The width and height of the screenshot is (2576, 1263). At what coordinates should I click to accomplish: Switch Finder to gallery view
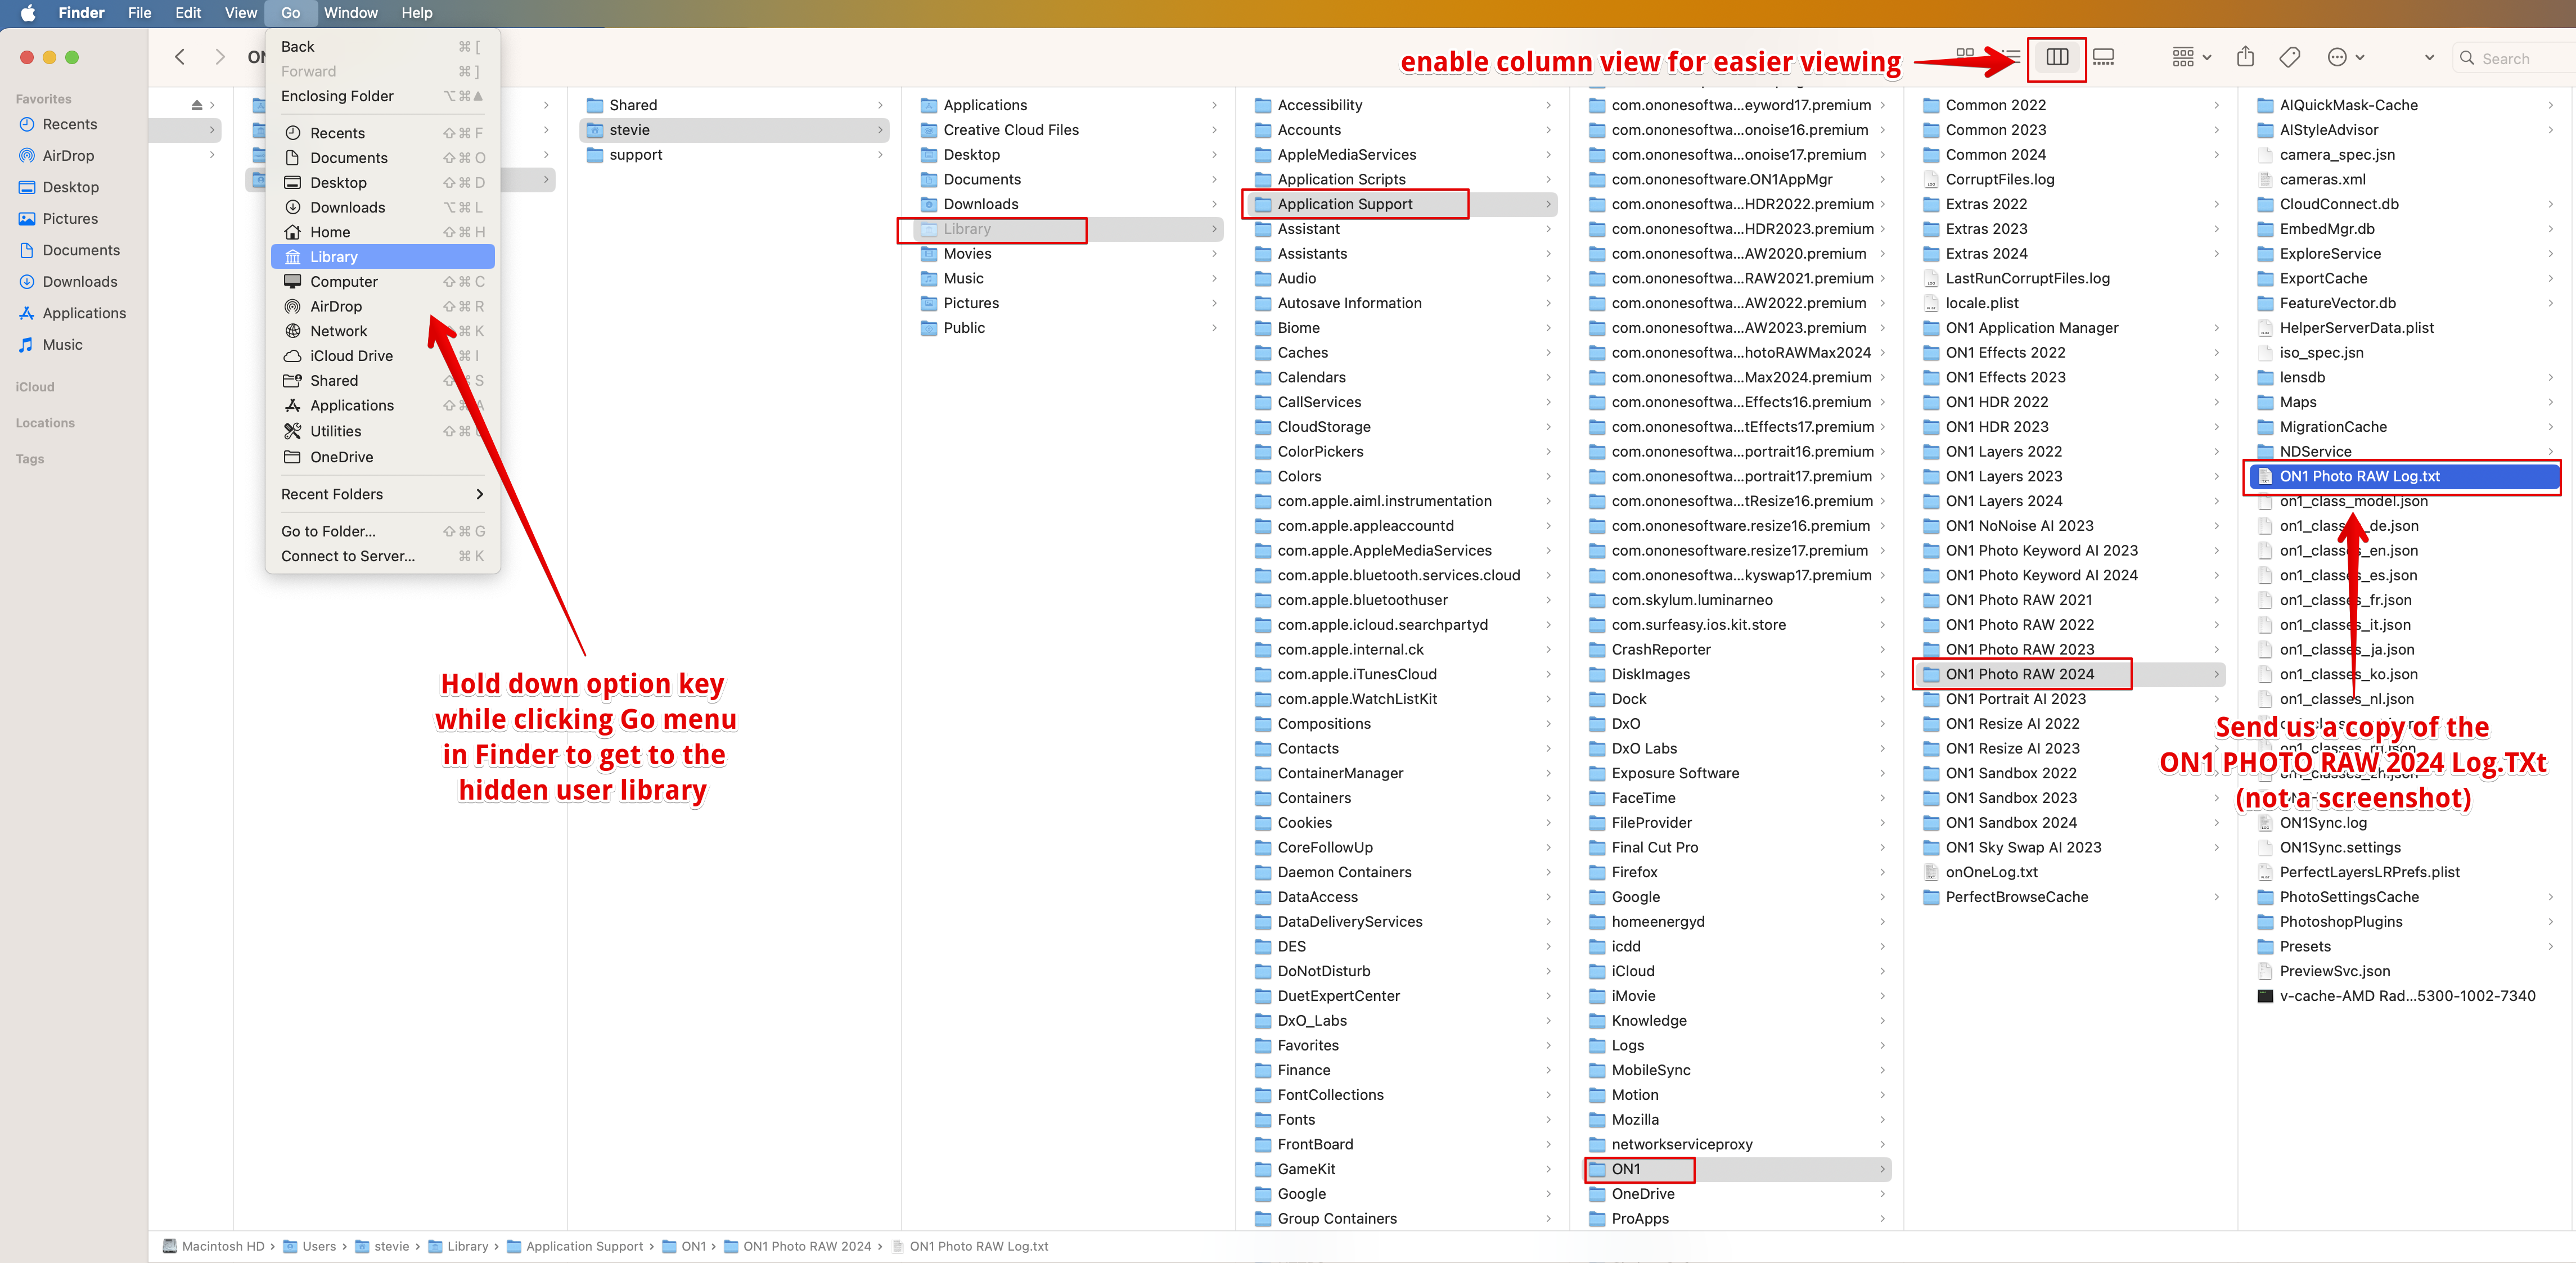pyautogui.click(x=2103, y=58)
